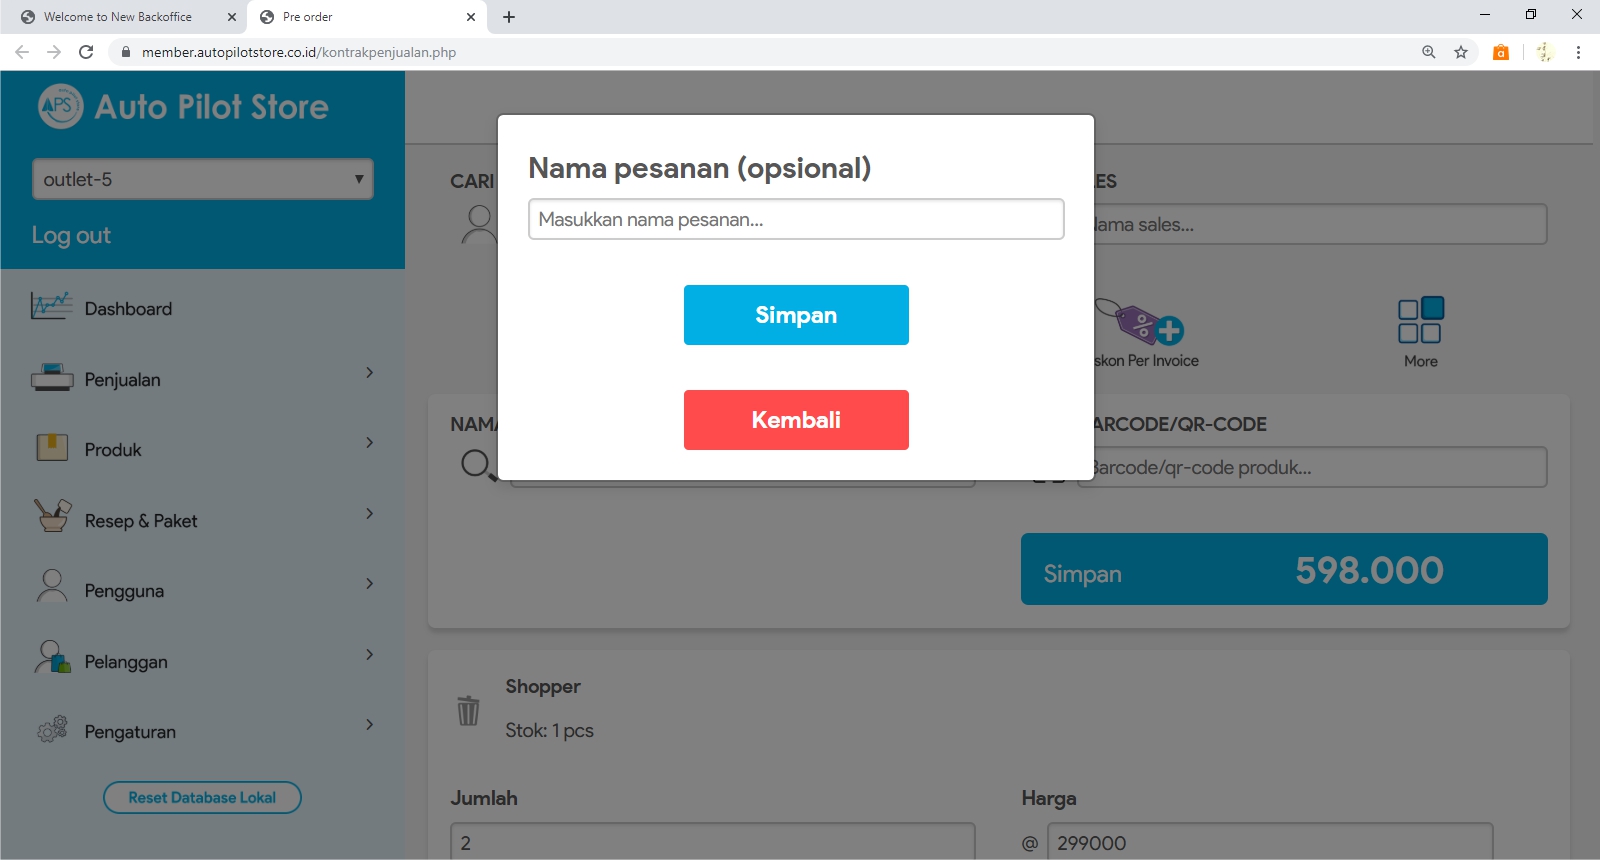
Task: Open the More grid icon
Action: pos(1420,321)
